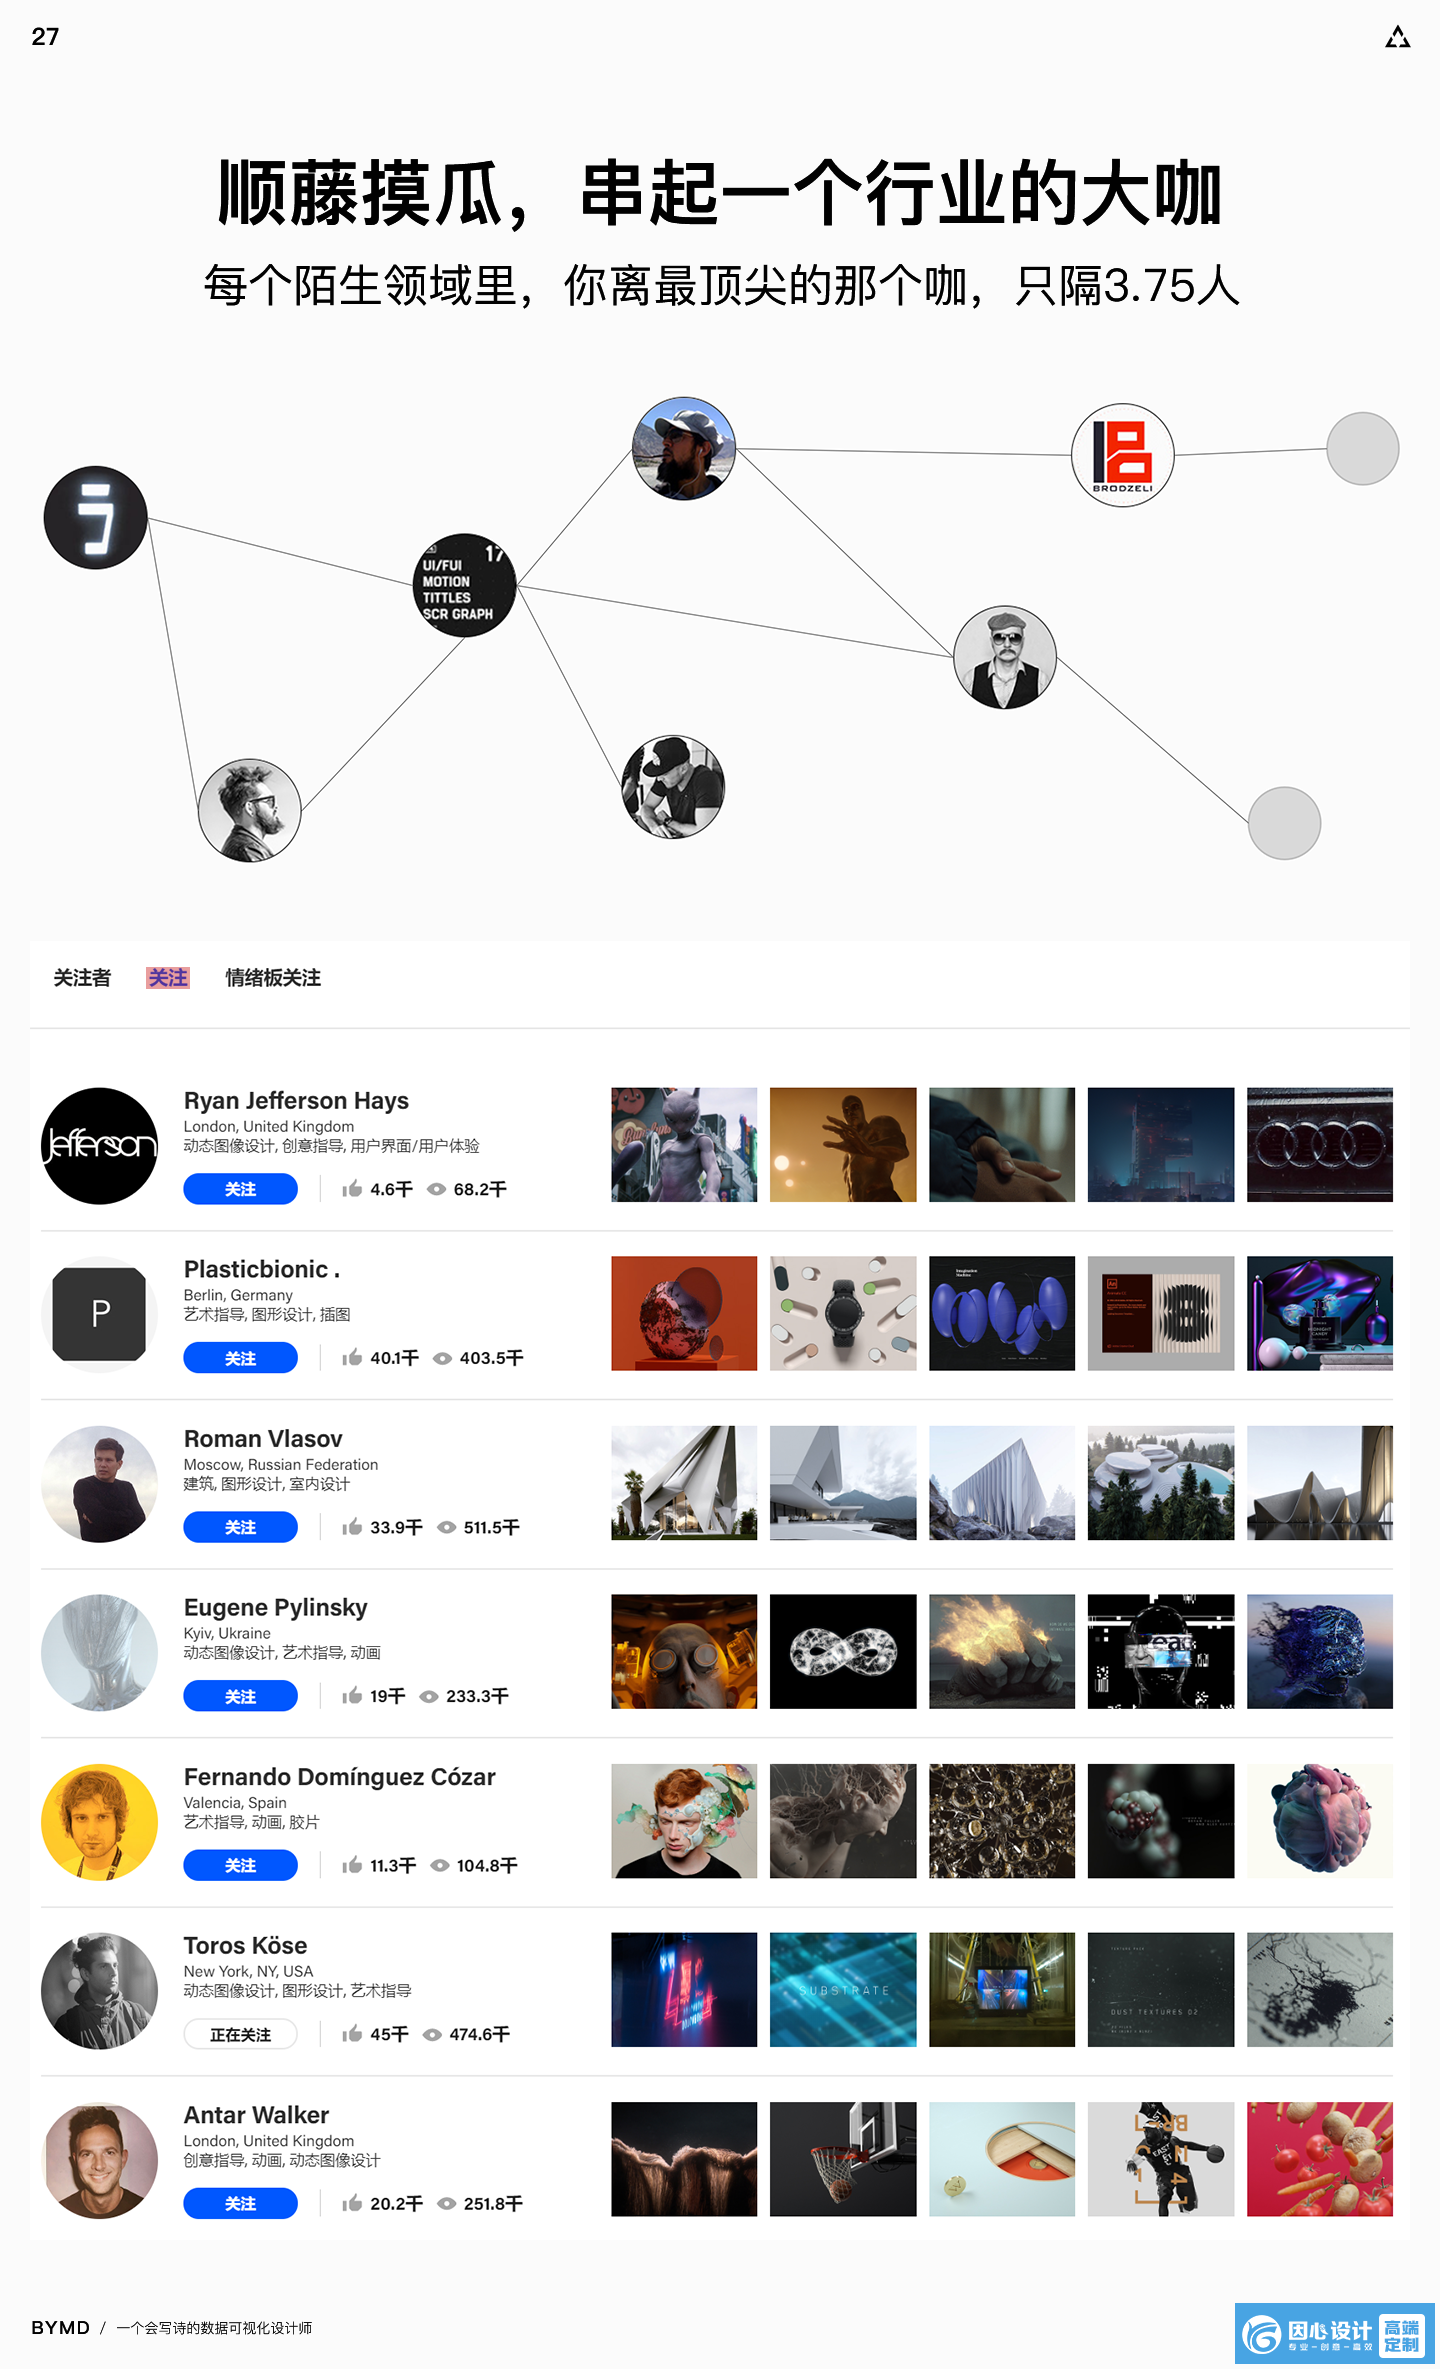Follow Antar Walker using the blue 关注 button

pyautogui.click(x=240, y=2203)
